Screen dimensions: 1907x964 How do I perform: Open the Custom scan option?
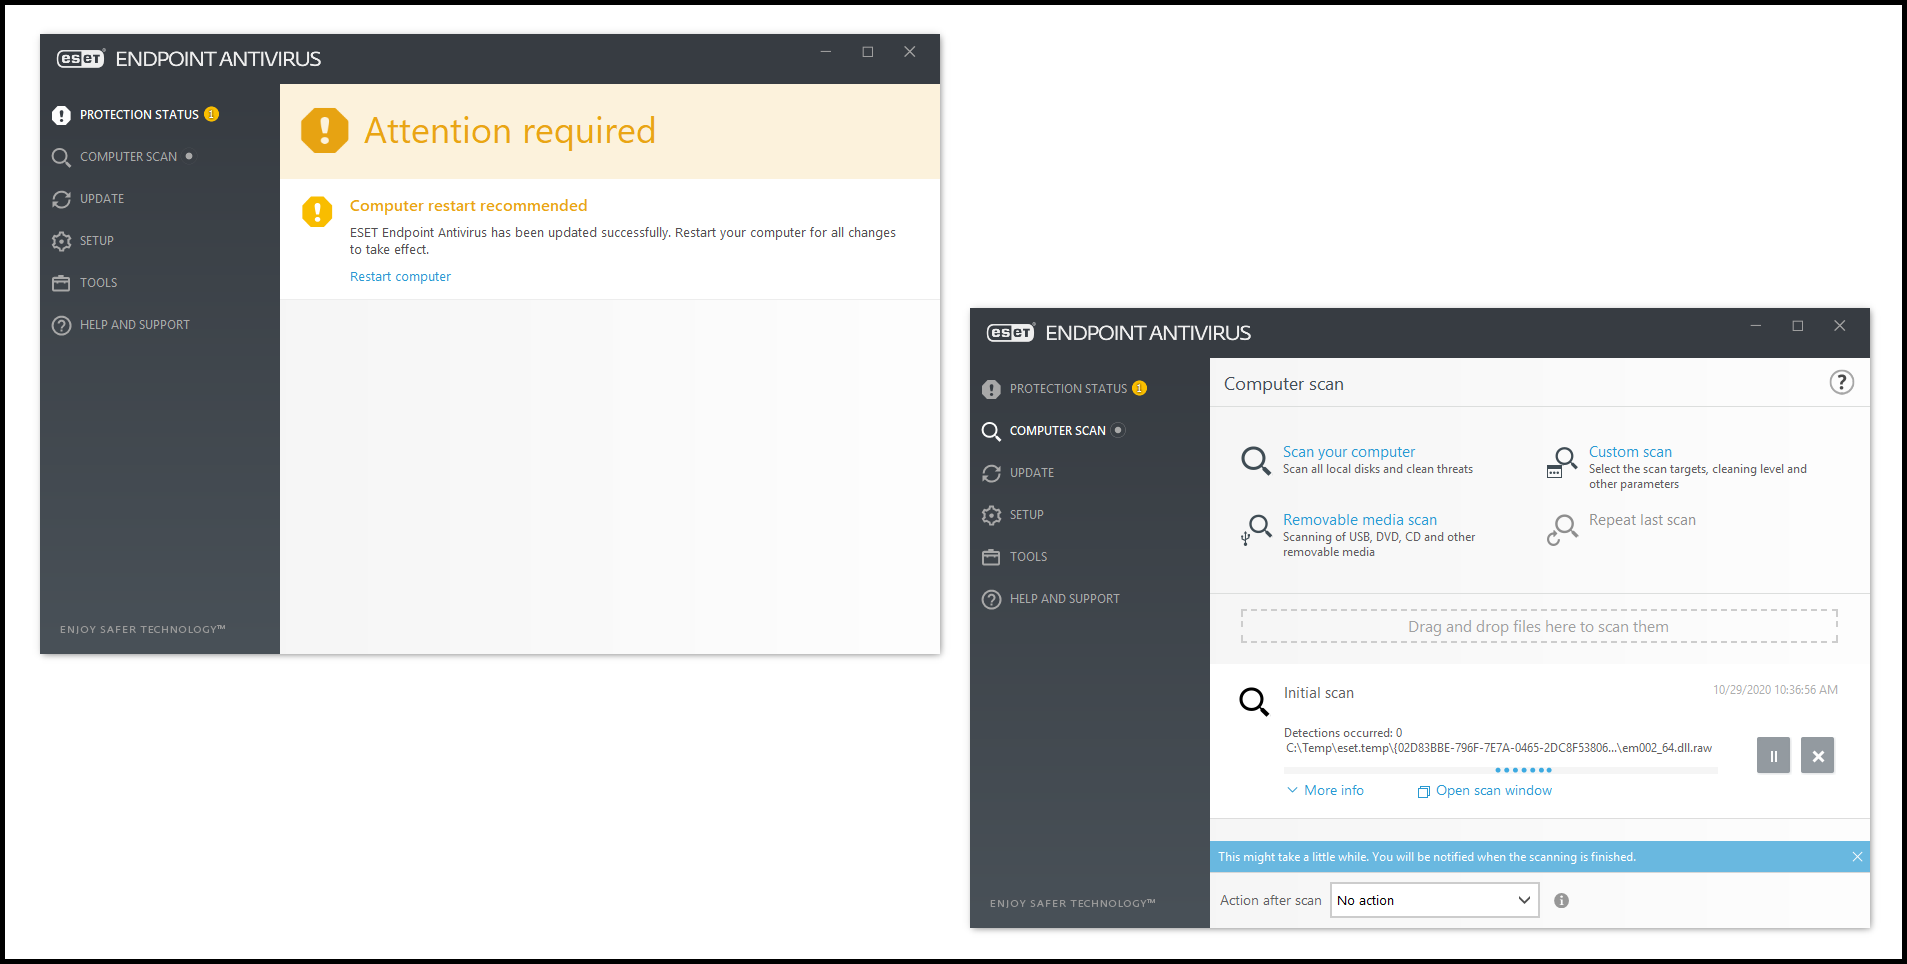1630,452
